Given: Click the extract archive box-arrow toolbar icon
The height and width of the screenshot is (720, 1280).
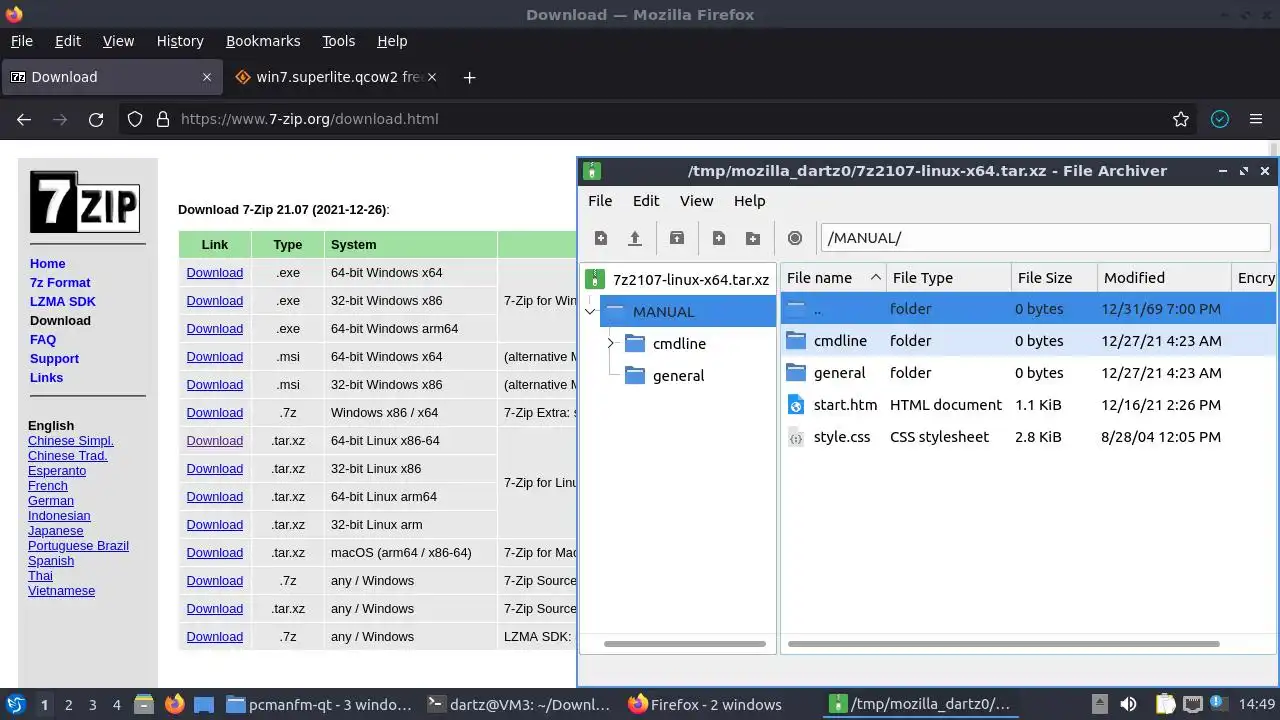Looking at the screenshot, I should click(677, 238).
